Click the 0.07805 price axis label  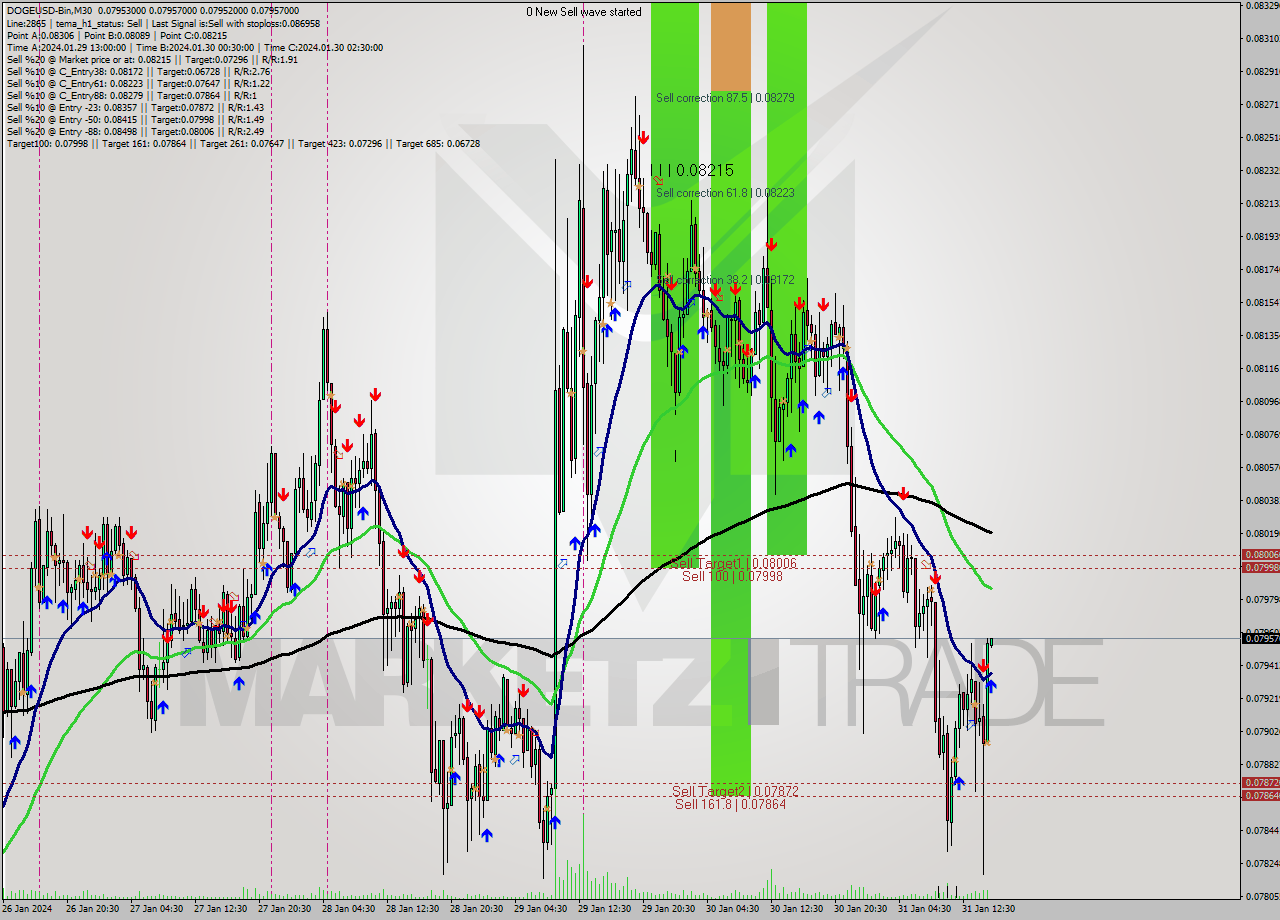(1263, 896)
